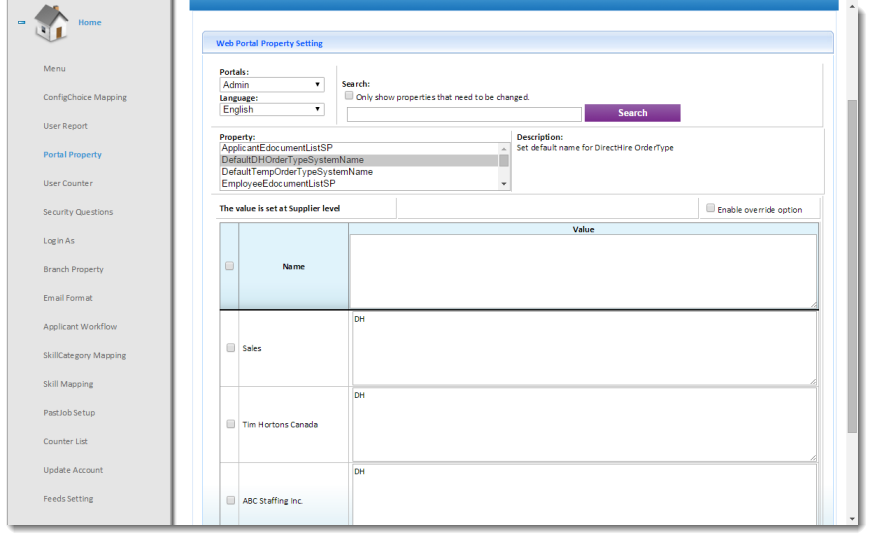Select the Tim Hortons Canada checkbox
873x540 pixels.
tap(230, 424)
